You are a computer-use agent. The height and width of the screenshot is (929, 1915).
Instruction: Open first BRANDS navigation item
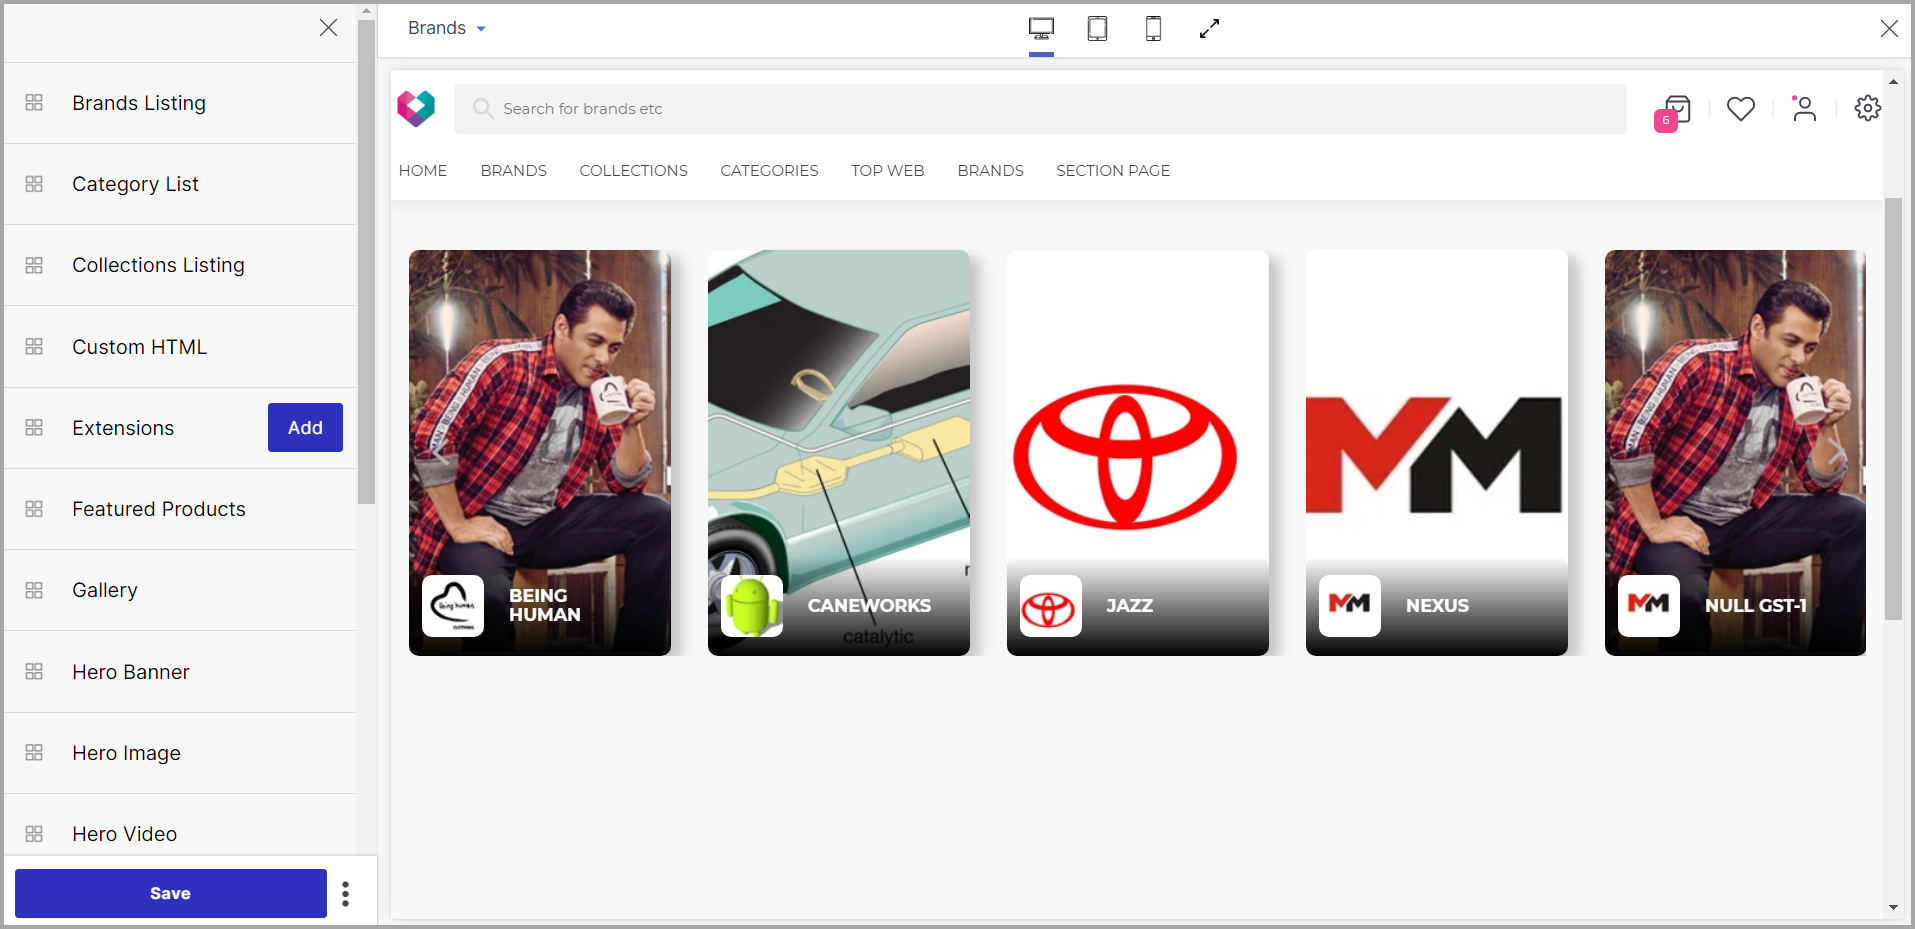[x=513, y=171]
